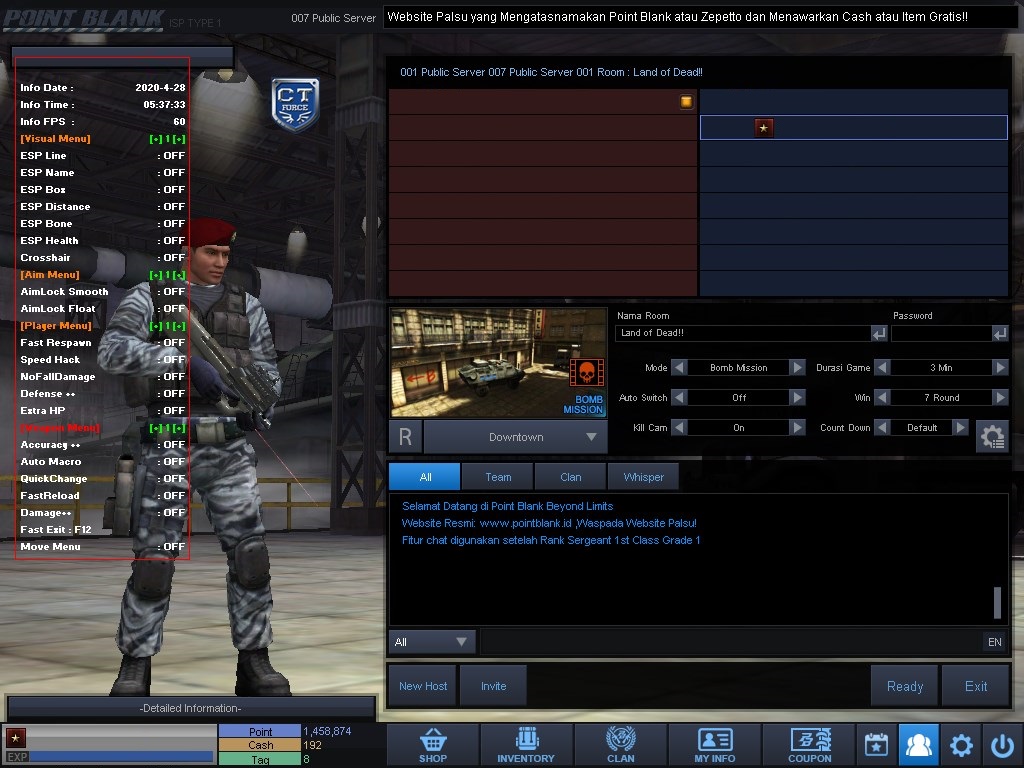This screenshot has width=1024, height=768.
Task: Open the Inventory icon
Action: point(526,745)
